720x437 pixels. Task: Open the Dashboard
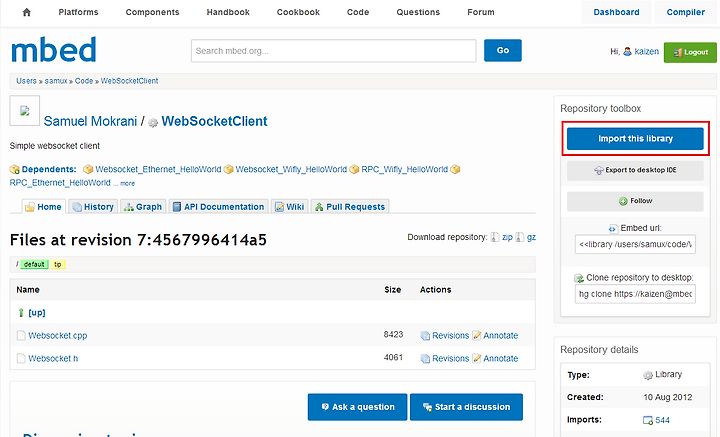[x=616, y=12]
